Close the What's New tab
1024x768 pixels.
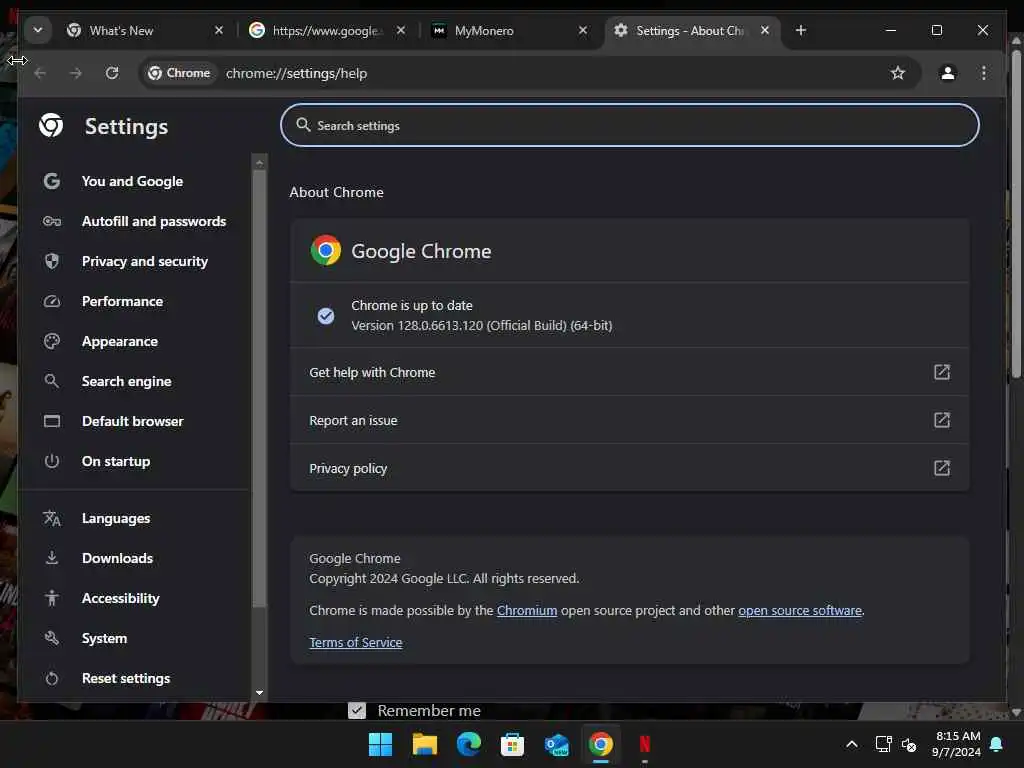tap(219, 30)
